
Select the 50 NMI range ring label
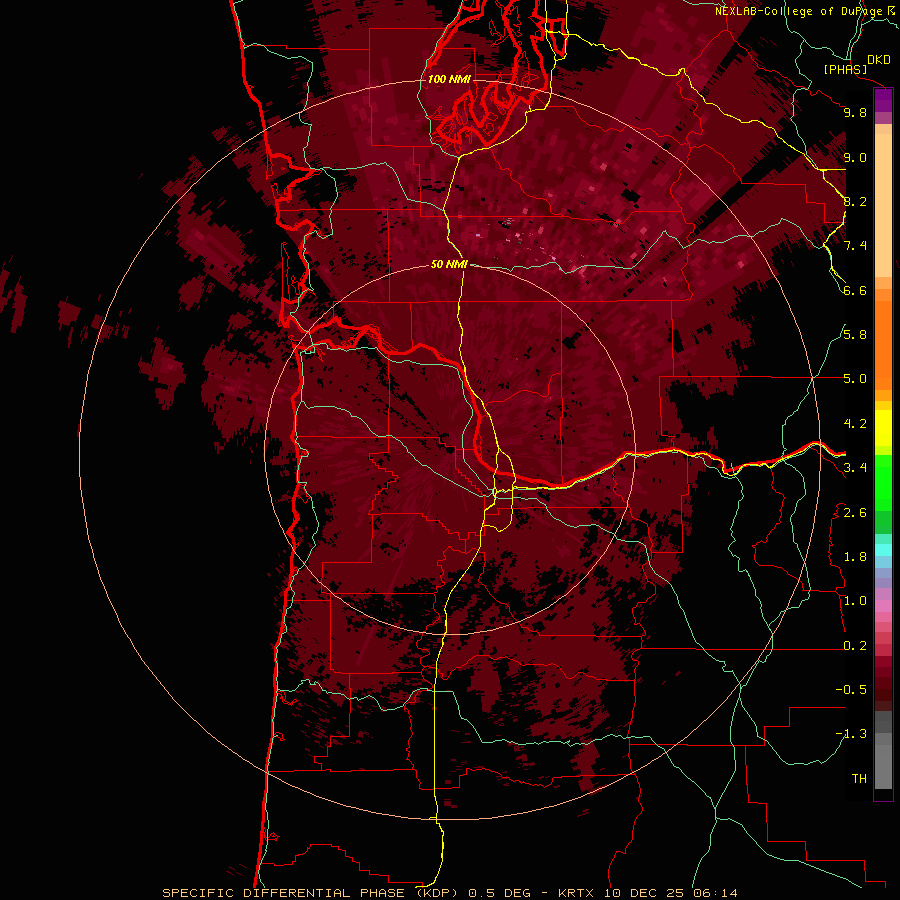(x=449, y=264)
